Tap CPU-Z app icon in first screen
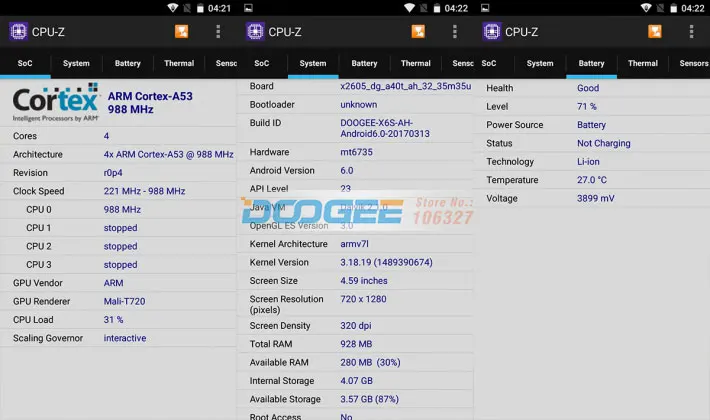This screenshot has height=420, width=710. click(19, 32)
